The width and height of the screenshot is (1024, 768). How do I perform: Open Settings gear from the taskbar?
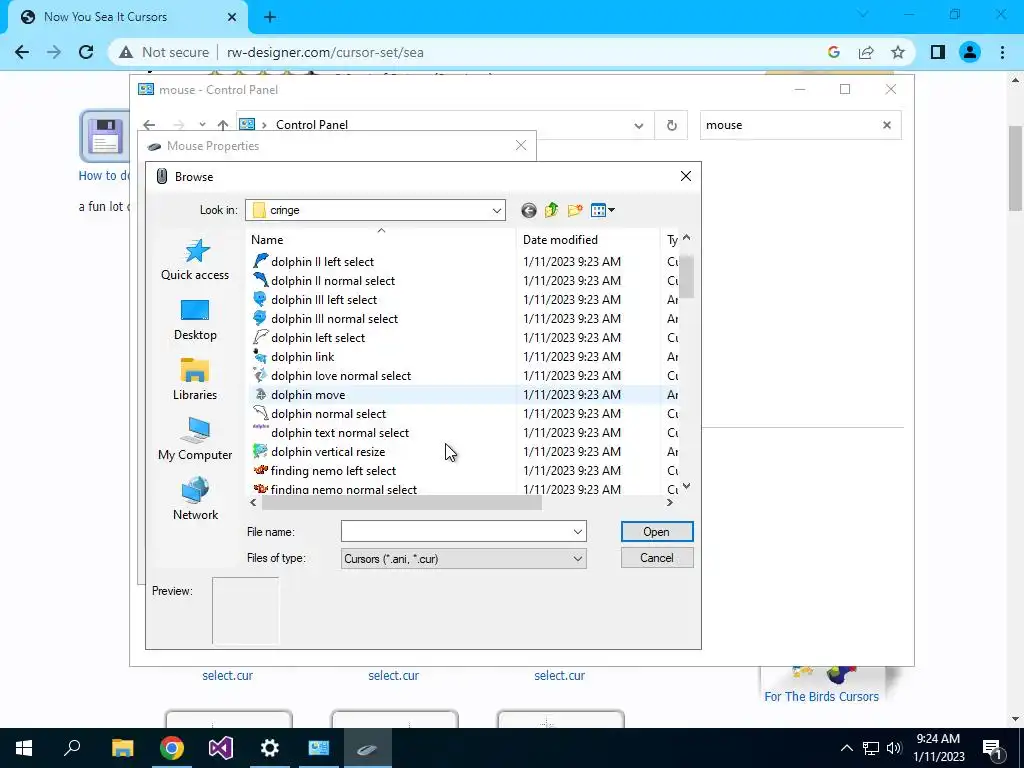[x=270, y=748]
